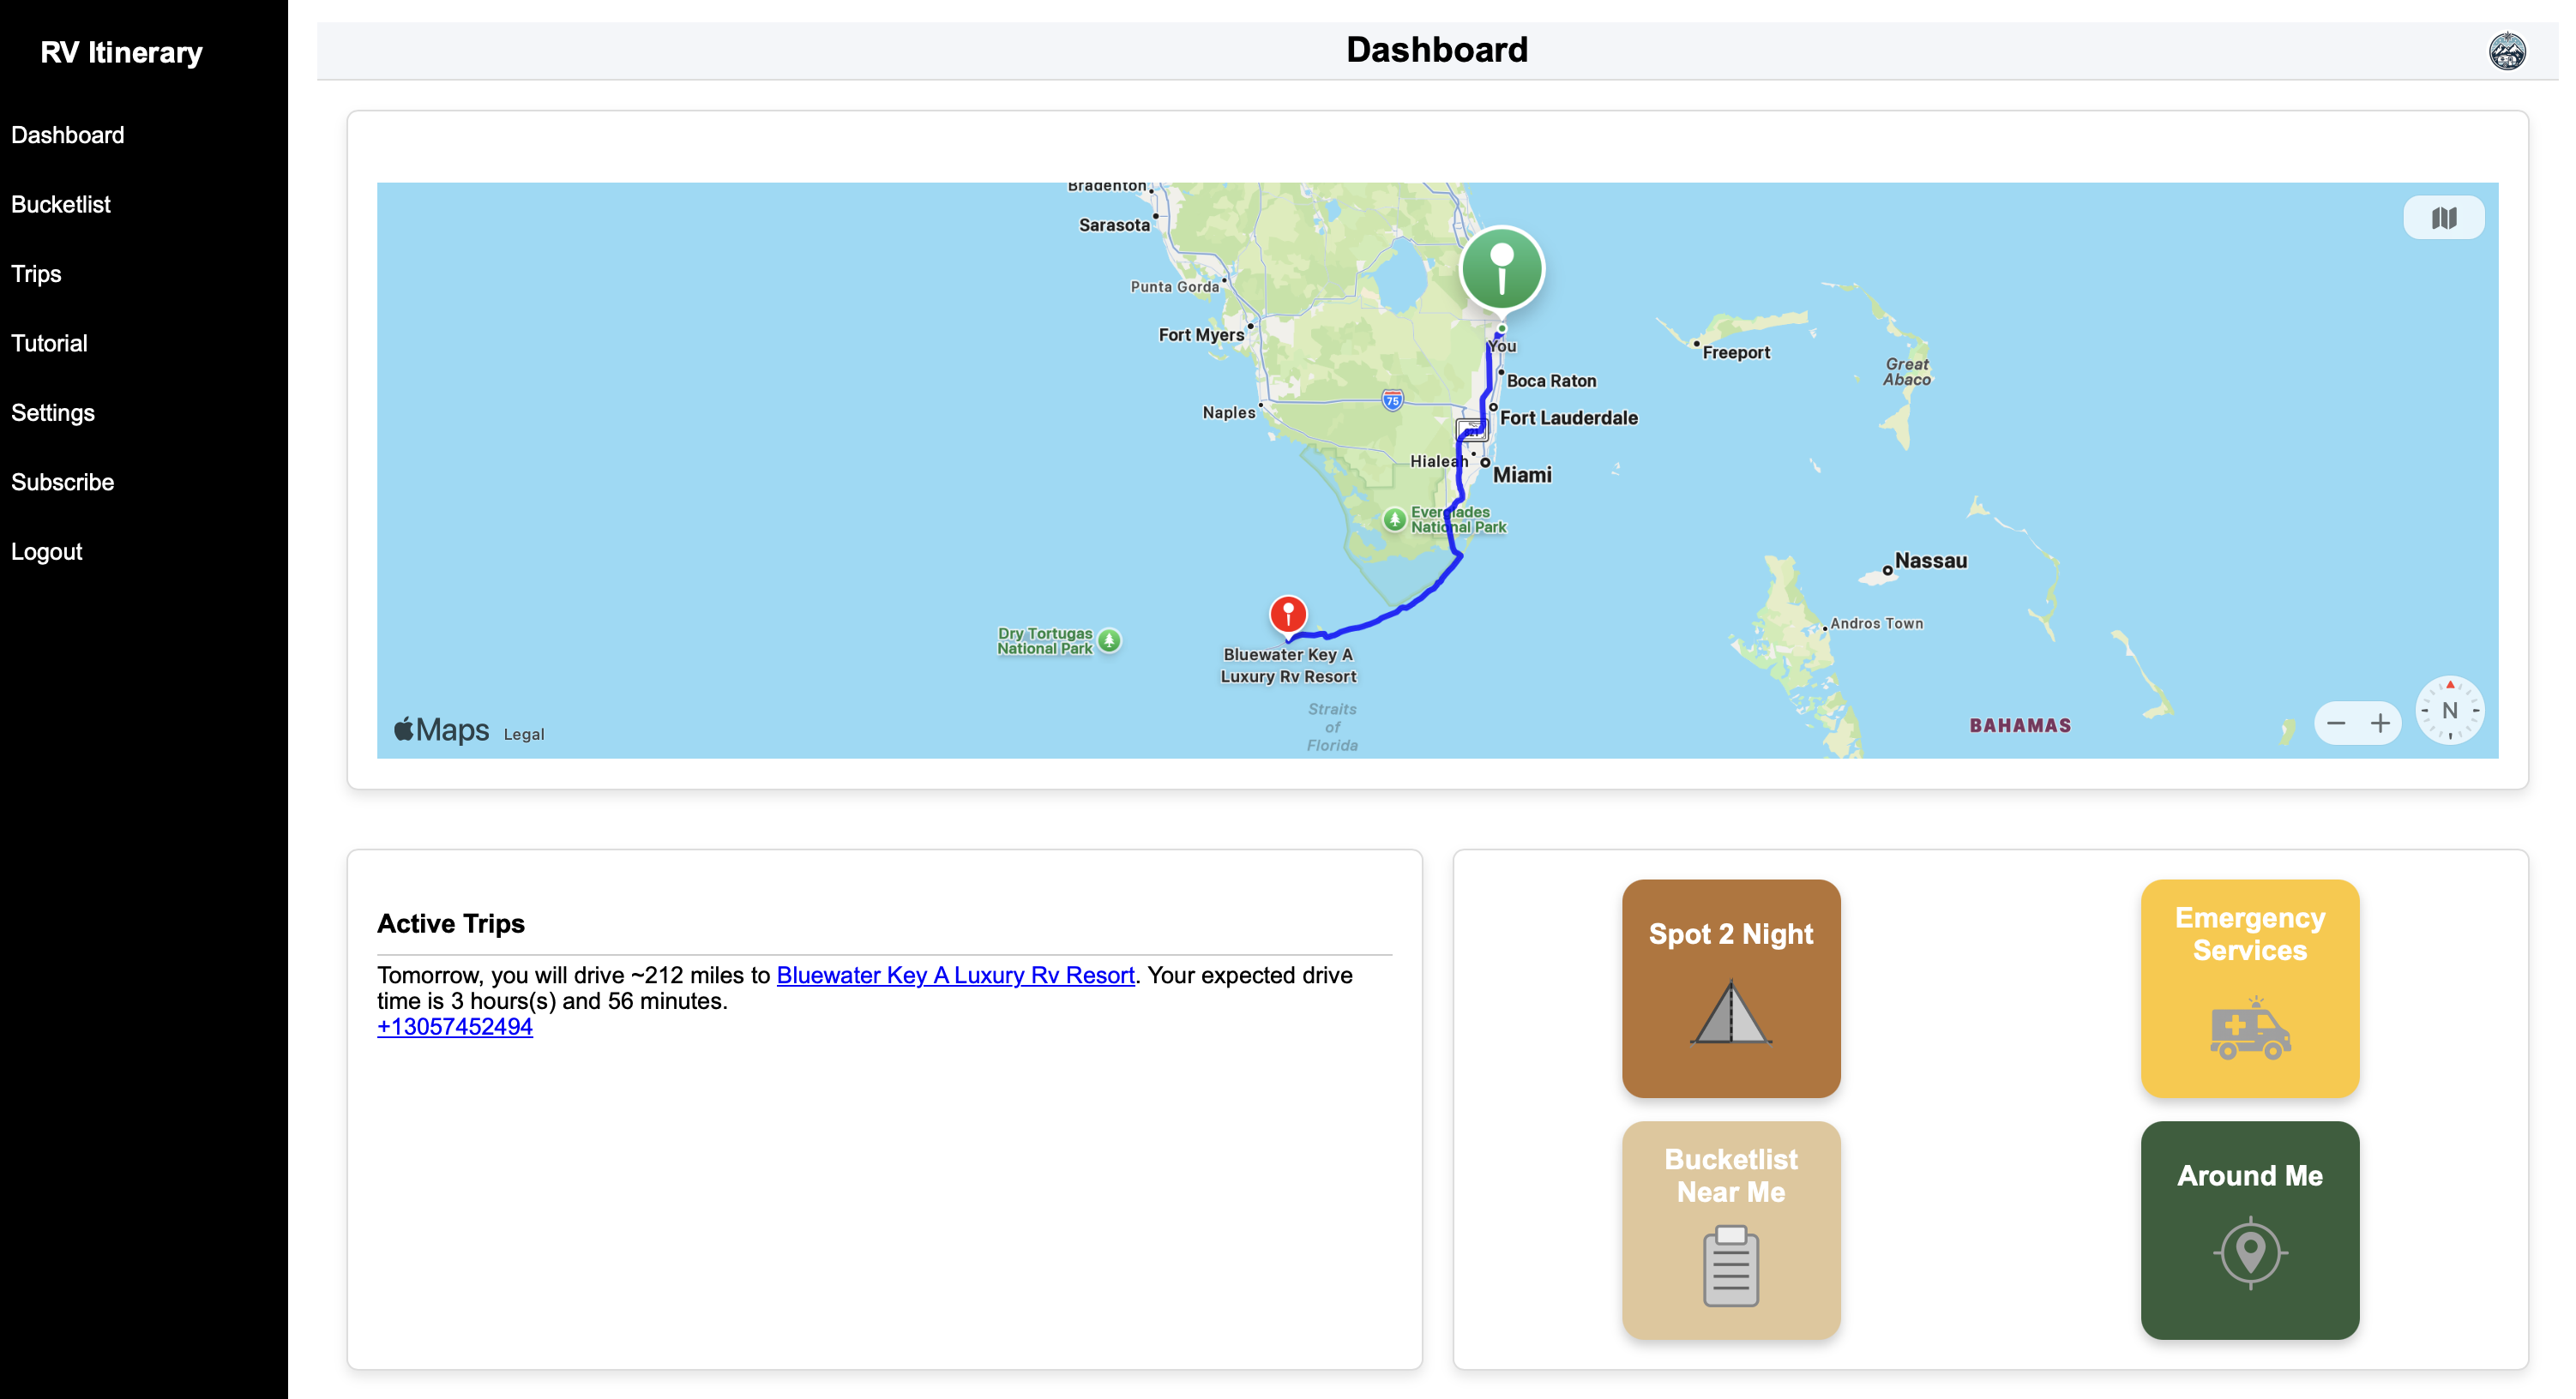Zoom out the map with minus
This screenshot has height=1399, width=2576.
tap(2336, 723)
